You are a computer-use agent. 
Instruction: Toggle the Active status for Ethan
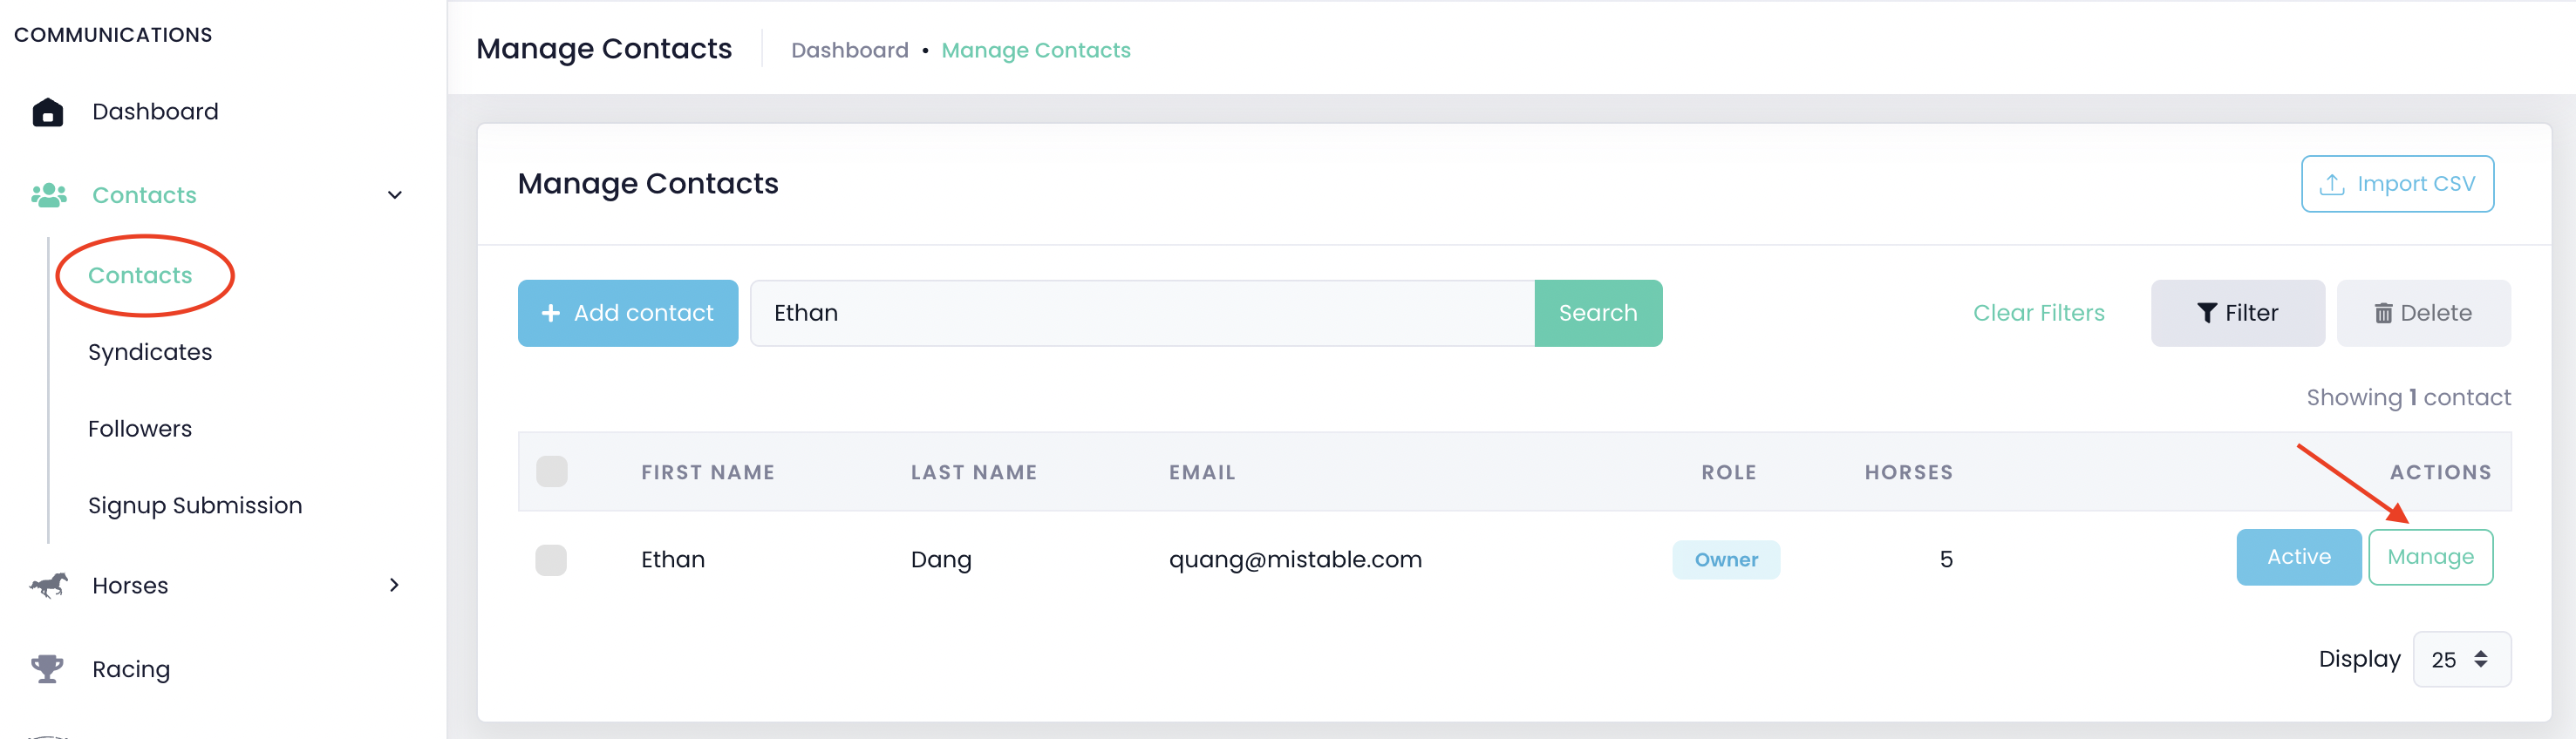[2297, 557]
